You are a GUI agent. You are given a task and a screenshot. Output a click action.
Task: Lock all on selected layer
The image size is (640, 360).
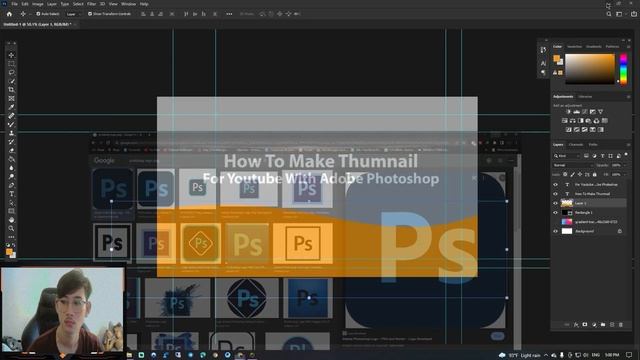[x=595, y=175]
